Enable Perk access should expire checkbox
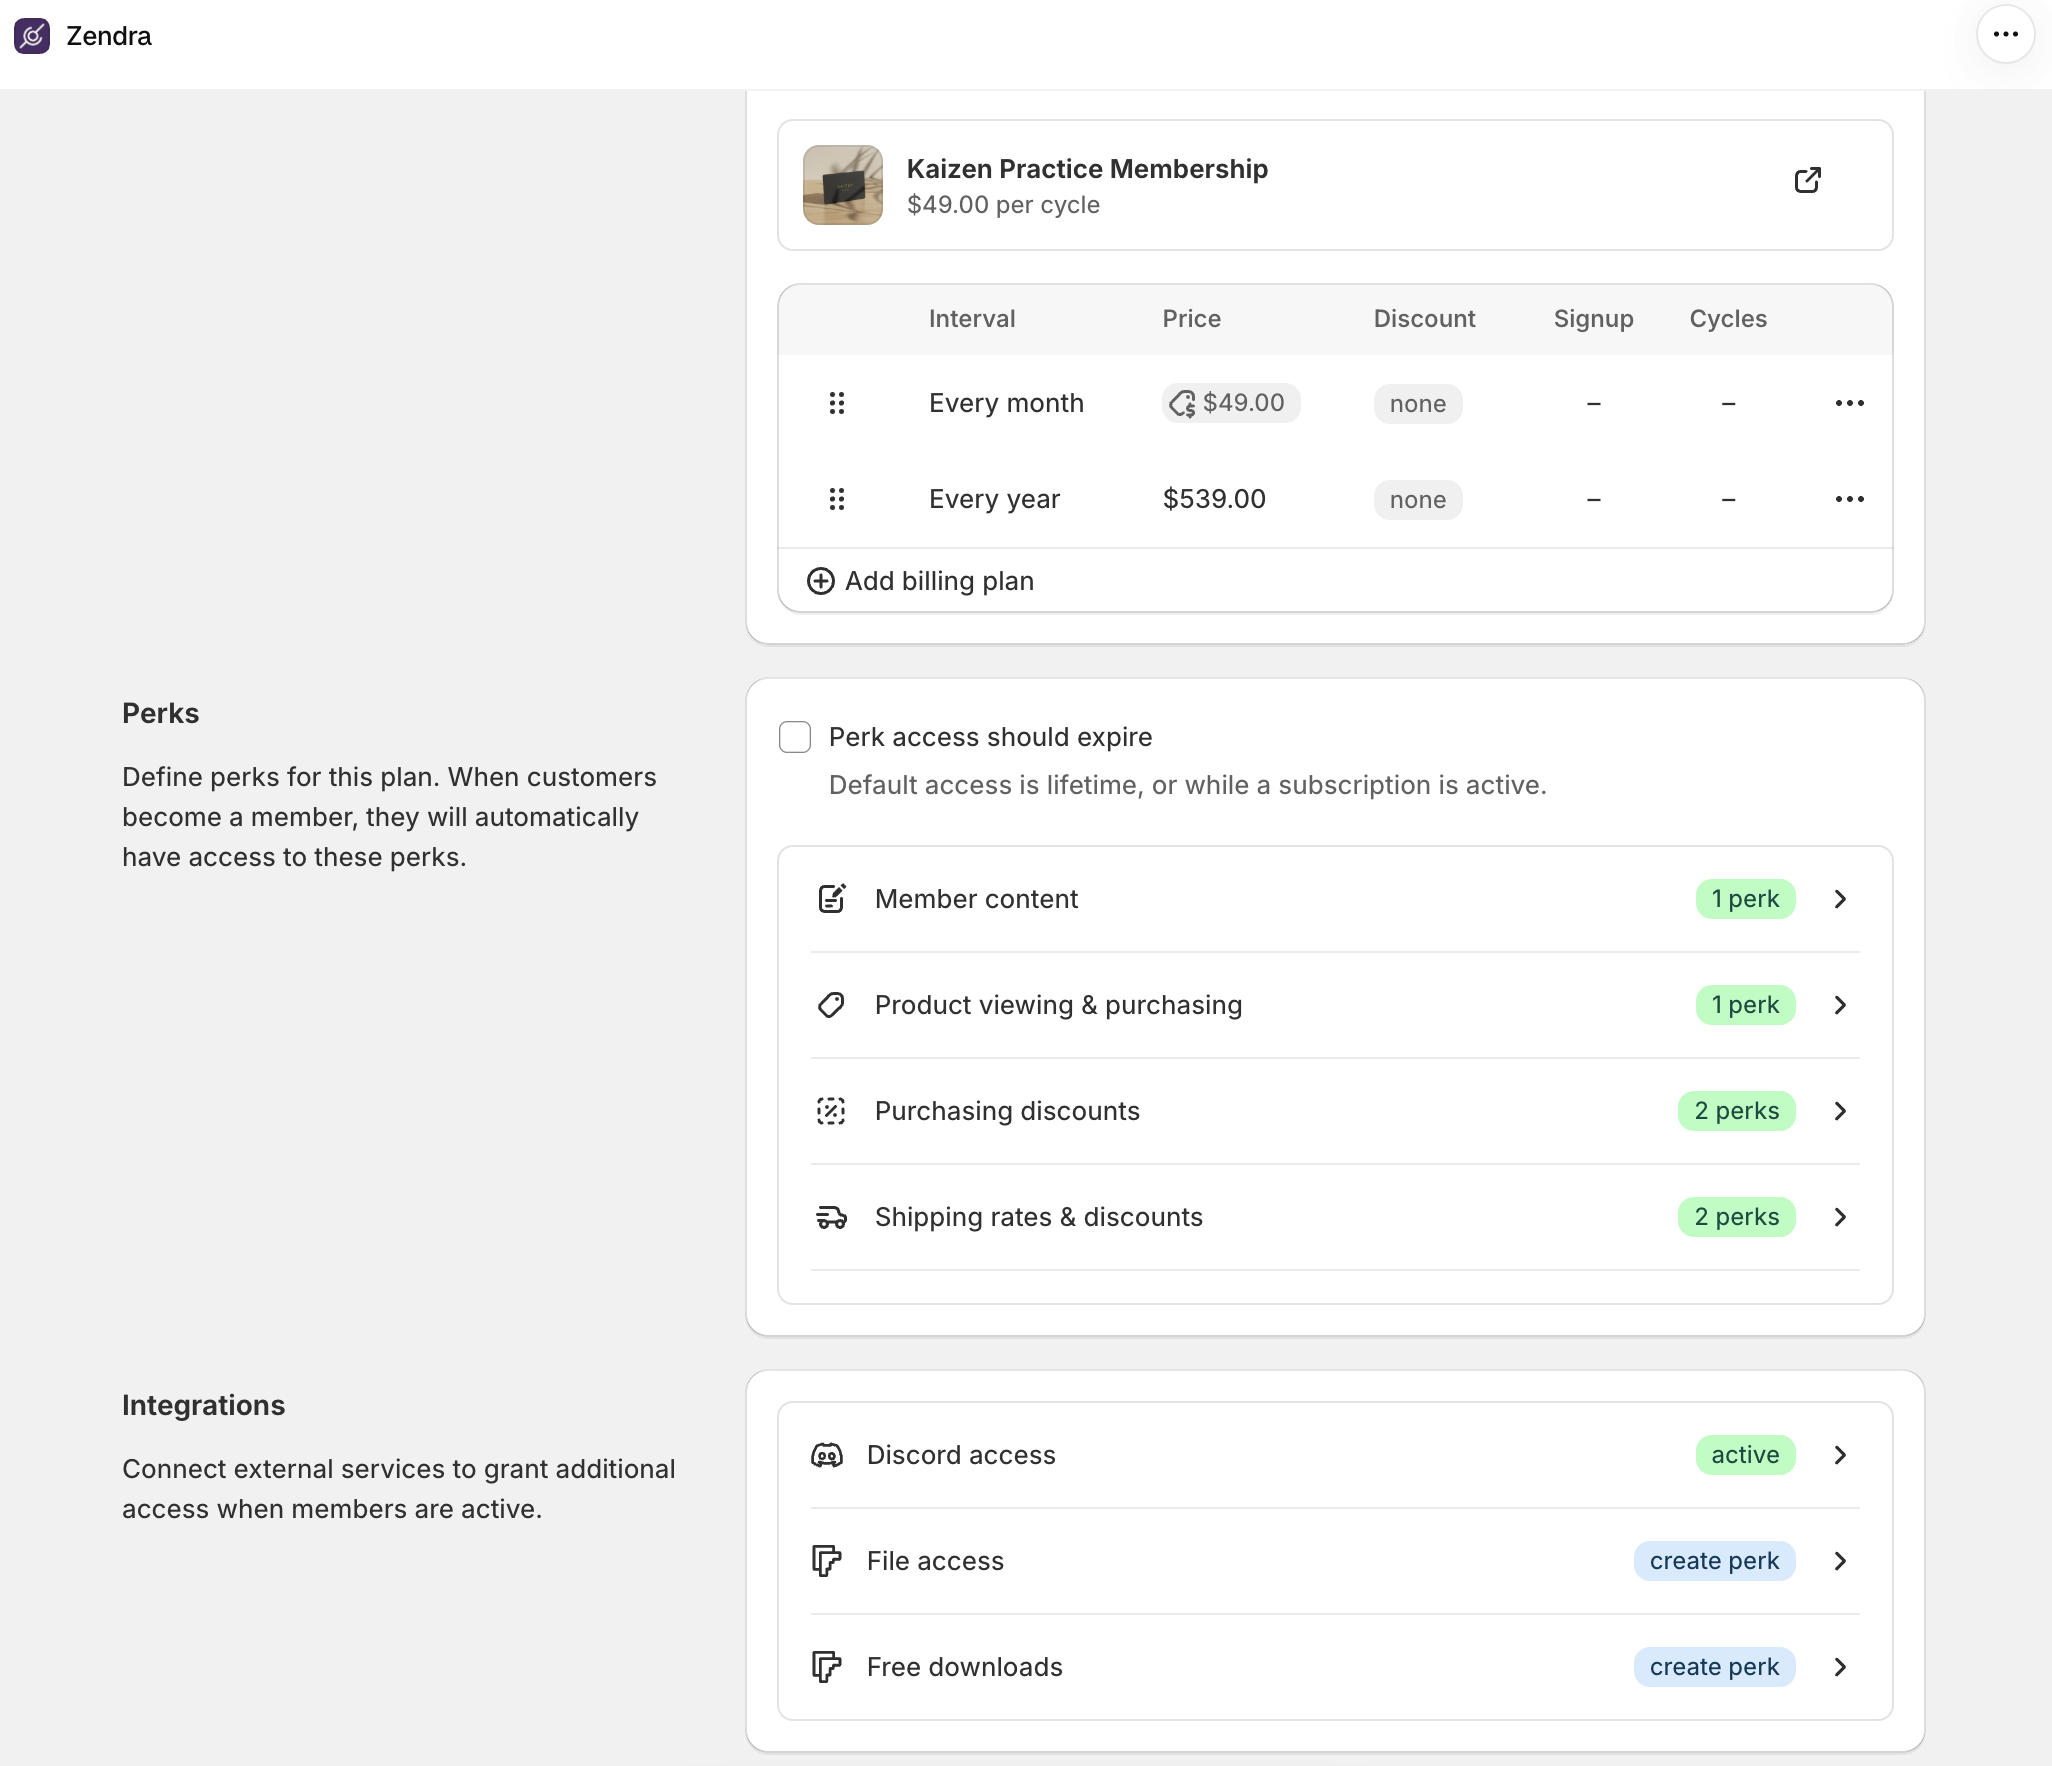 pos(795,737)
